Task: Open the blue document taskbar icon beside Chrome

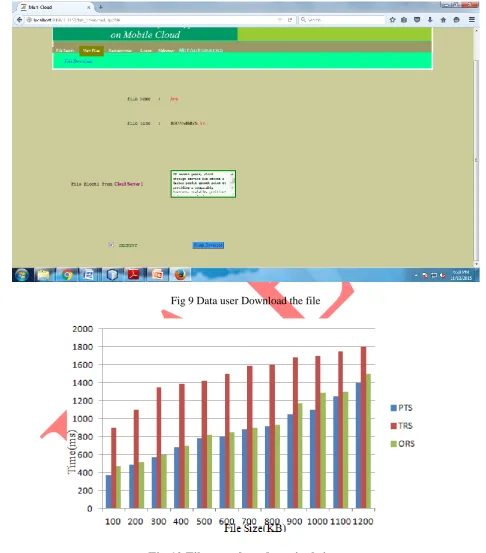Action: coord(89,275)
